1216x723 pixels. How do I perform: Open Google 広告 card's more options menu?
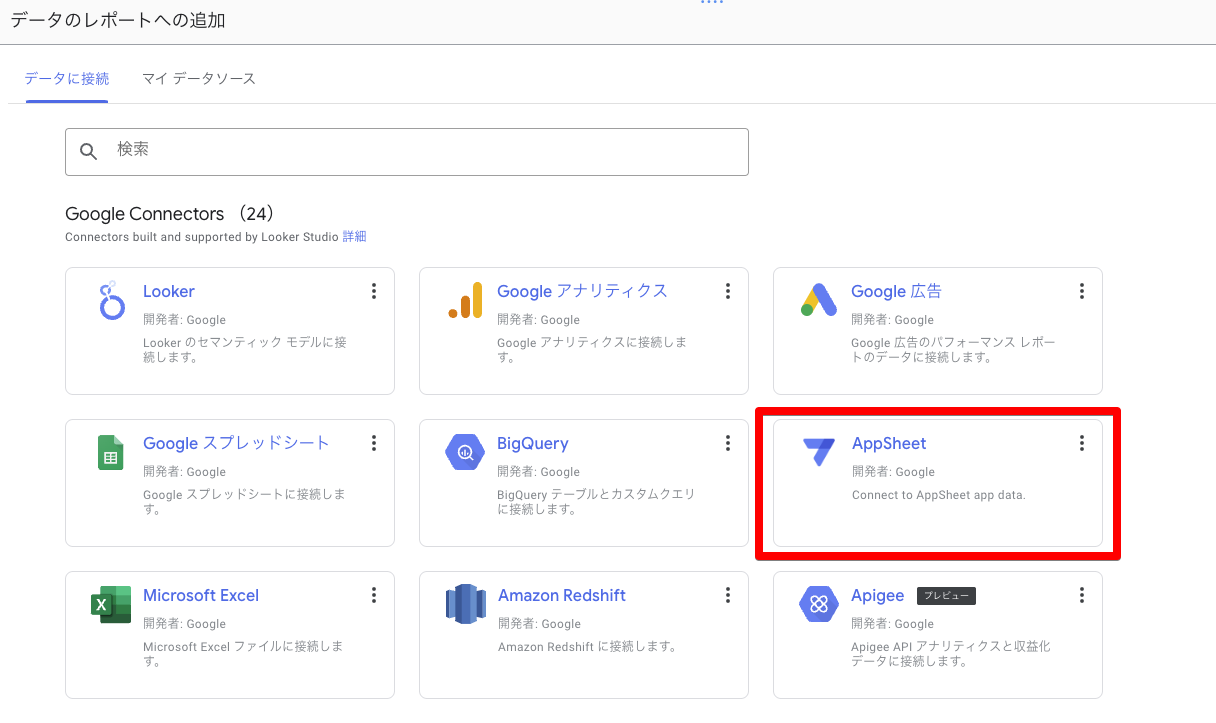[x=1082, y=291]
